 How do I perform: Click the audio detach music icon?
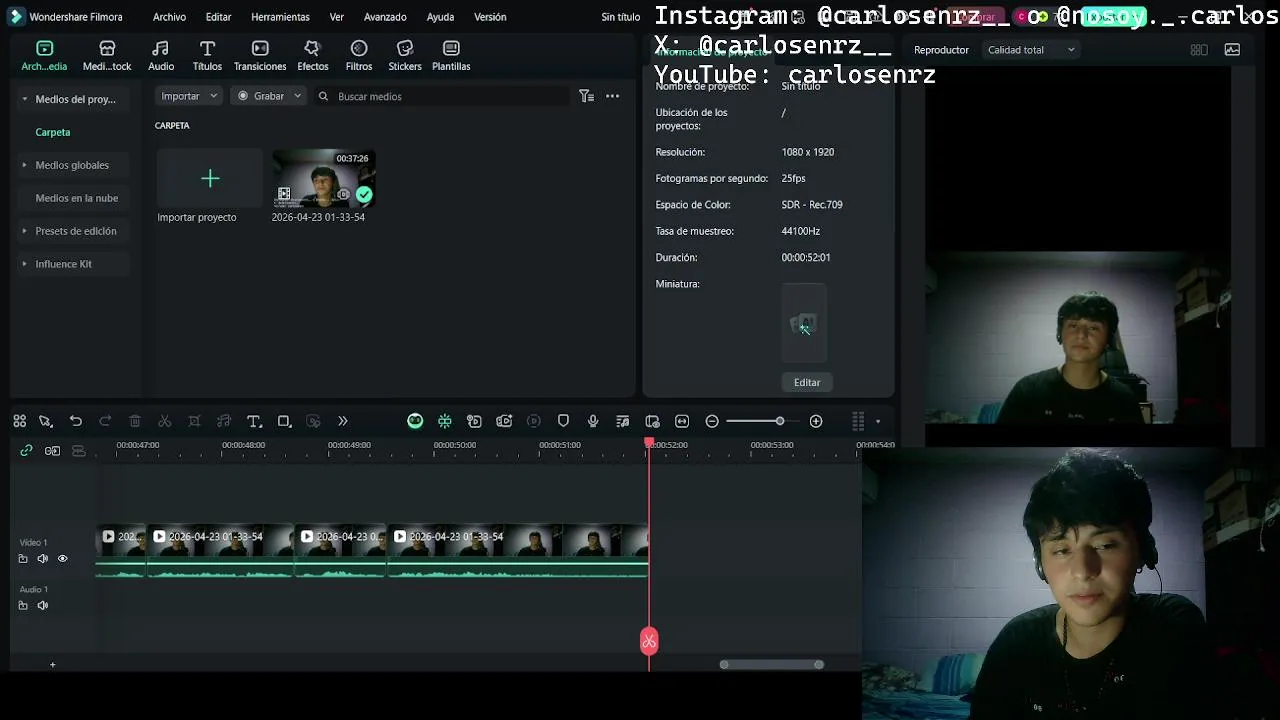click(224, 422)
